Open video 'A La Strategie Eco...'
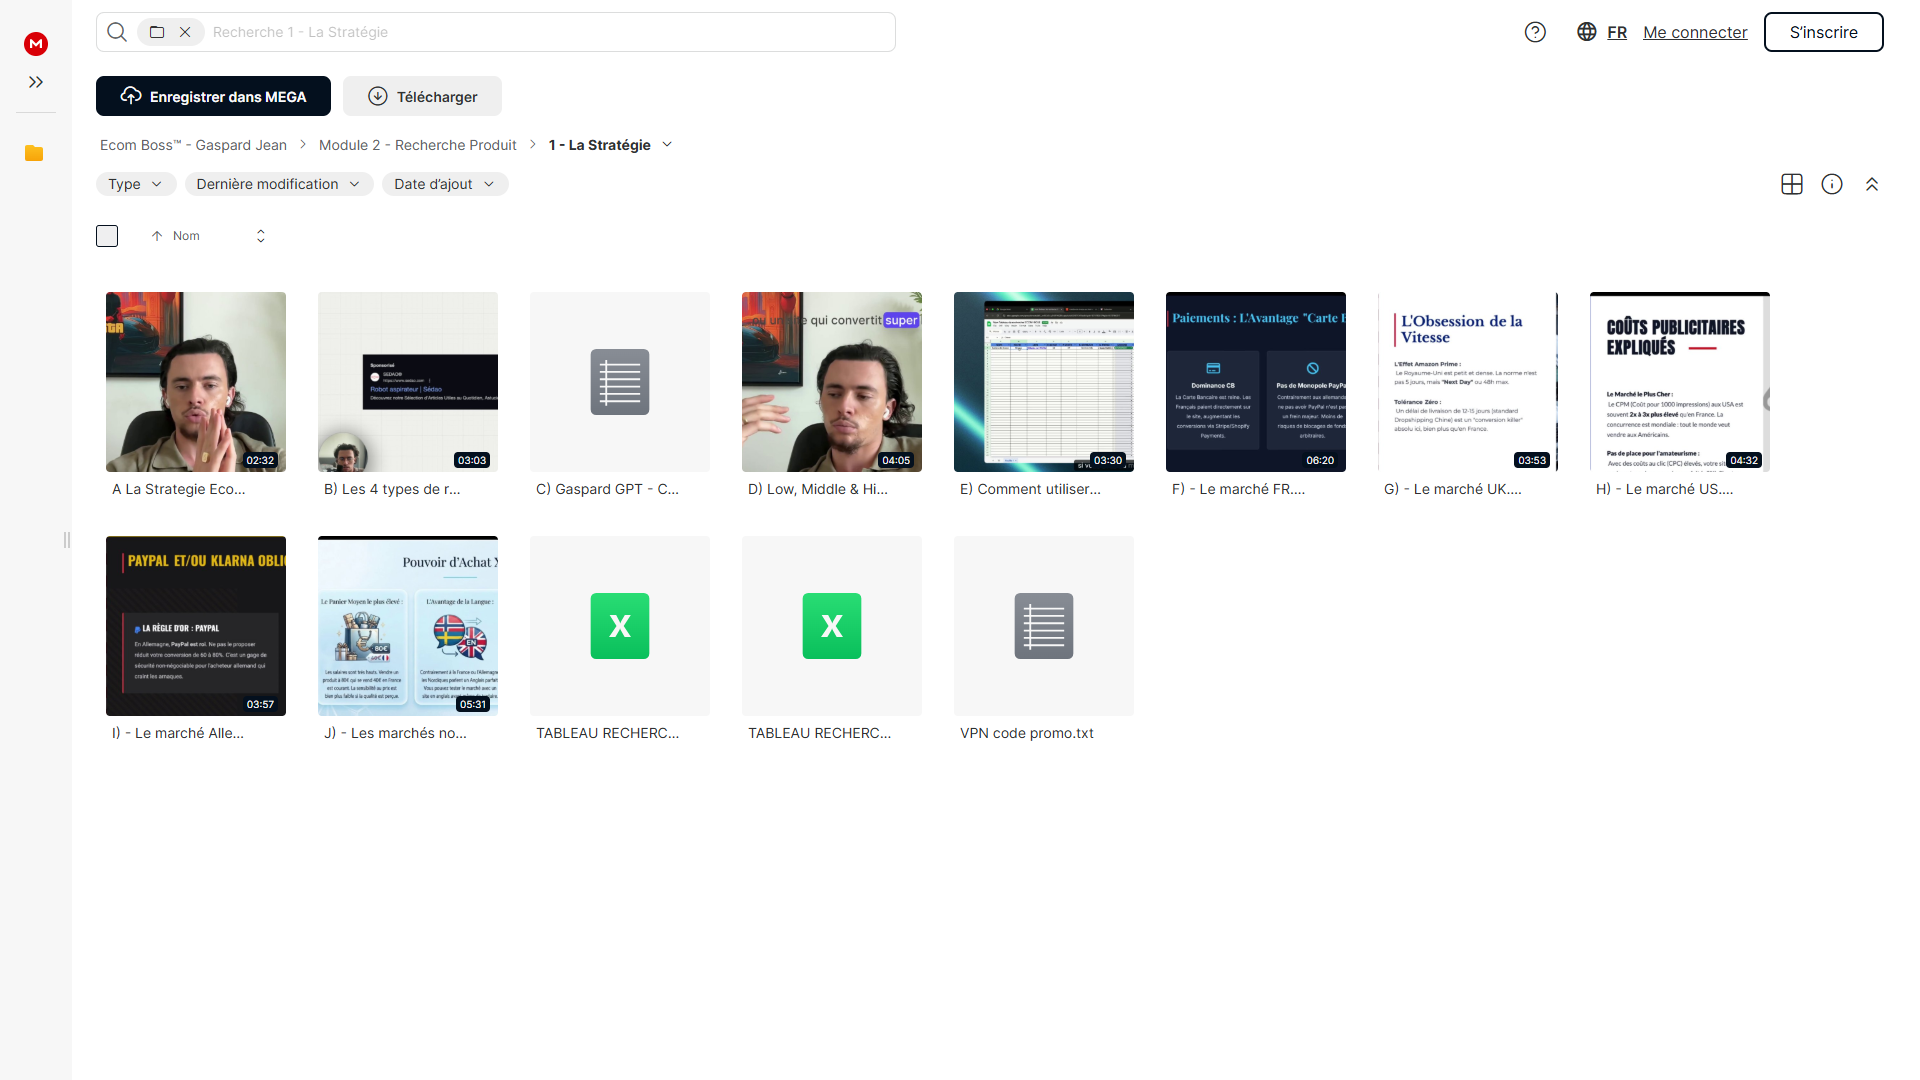Viewport: 1920px width, 1080px height. pos(196,382)
